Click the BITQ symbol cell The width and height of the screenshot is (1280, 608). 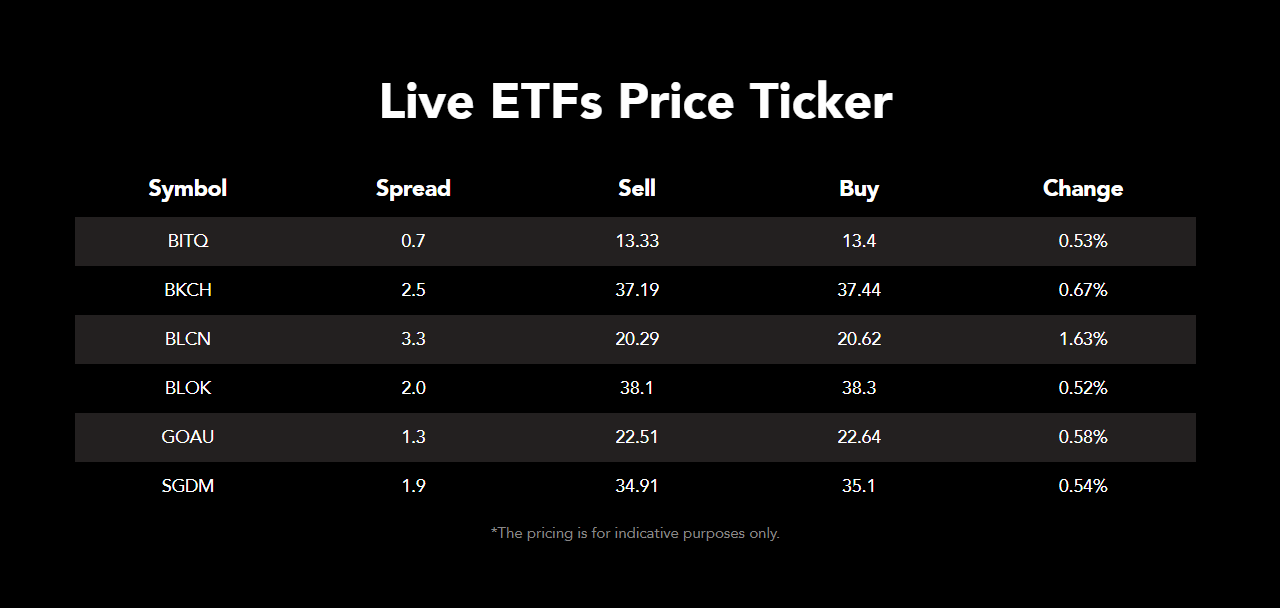pos(188,241)
